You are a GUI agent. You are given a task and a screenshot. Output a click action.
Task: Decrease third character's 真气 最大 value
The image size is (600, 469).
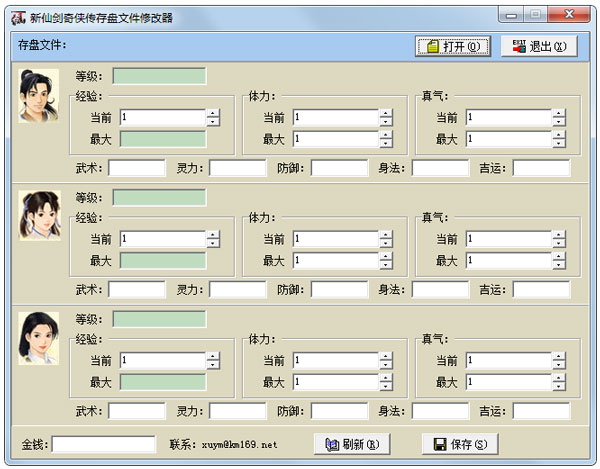(559, 387)
